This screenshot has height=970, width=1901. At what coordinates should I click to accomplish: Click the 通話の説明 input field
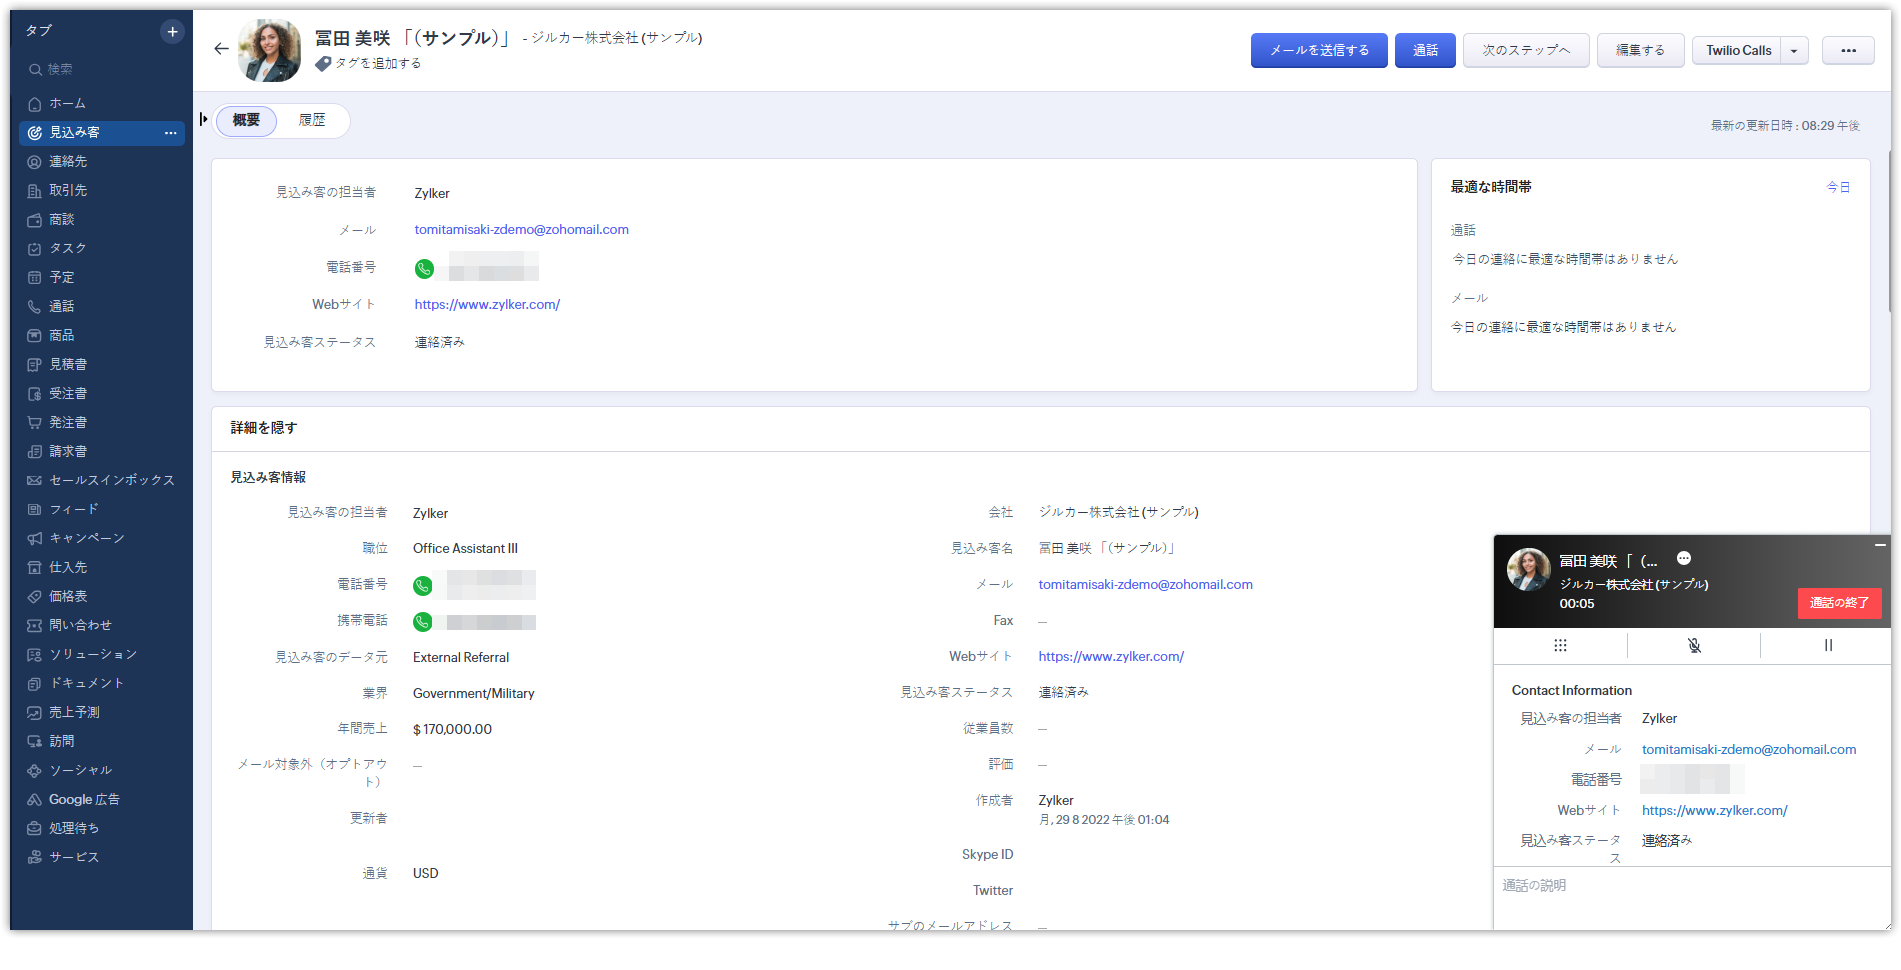1692,898
